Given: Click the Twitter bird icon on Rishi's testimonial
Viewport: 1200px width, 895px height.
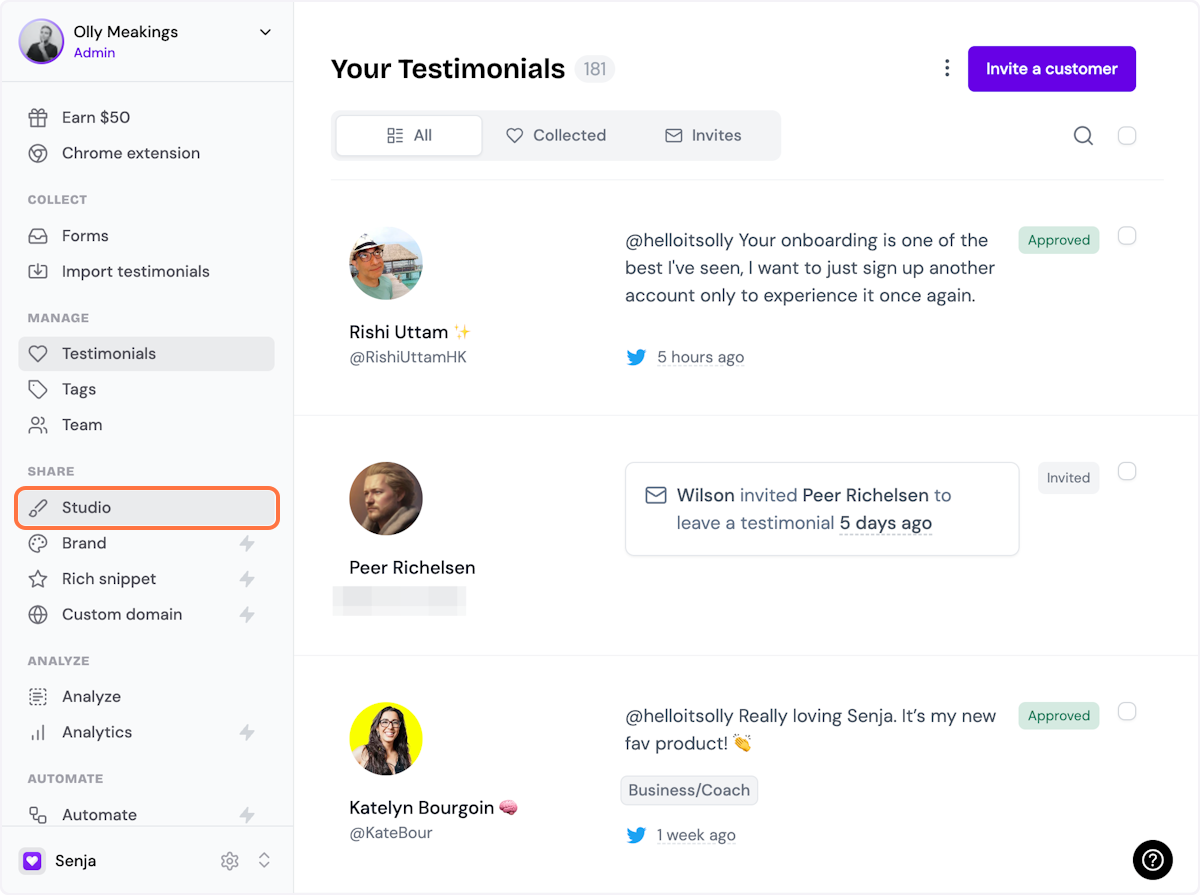Looking at the screenshot, I should pyautogui.click(x=636, y=357).
